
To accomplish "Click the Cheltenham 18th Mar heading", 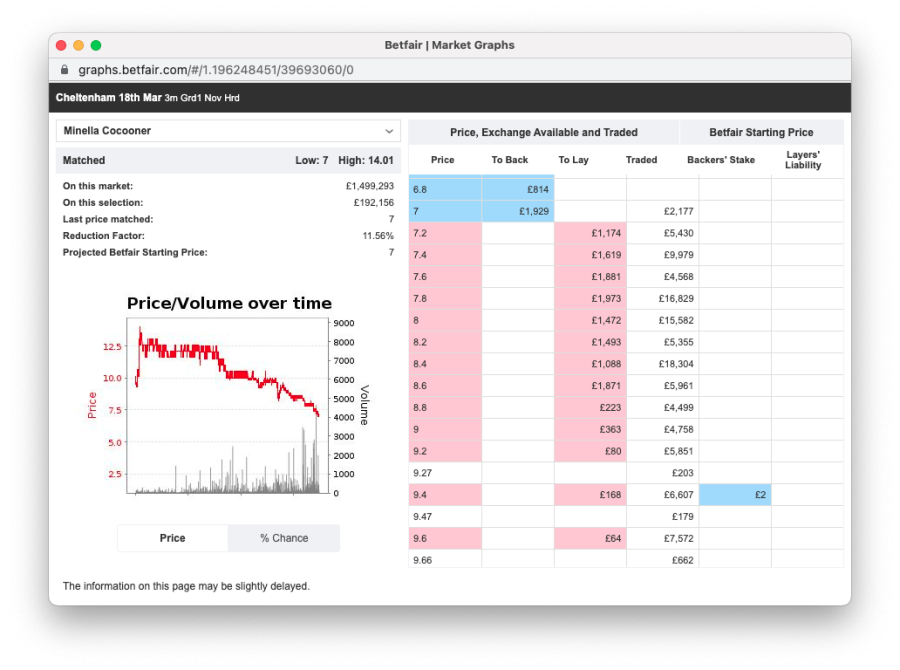I will click(x=108, y=98).
